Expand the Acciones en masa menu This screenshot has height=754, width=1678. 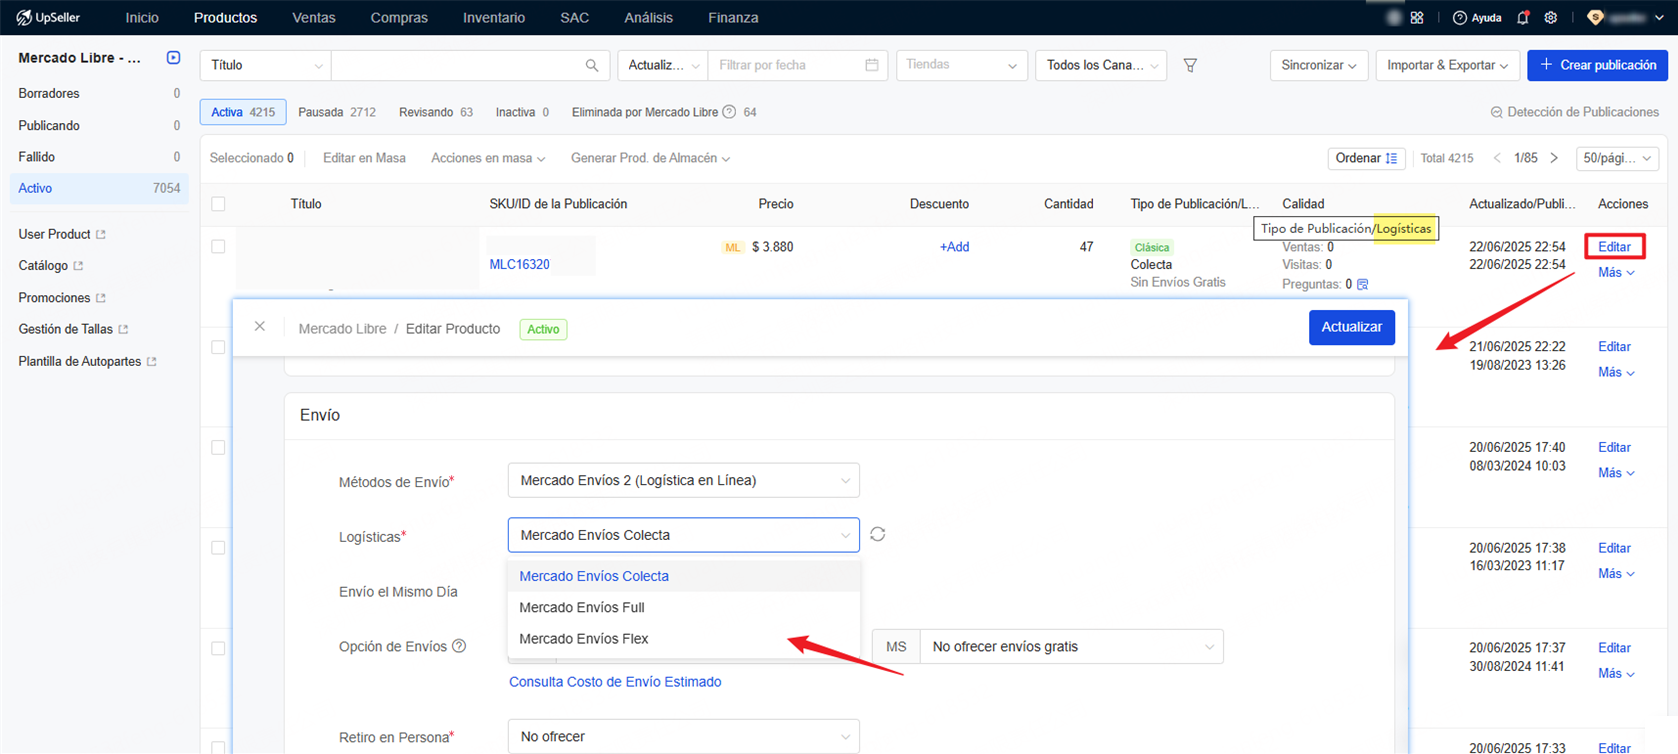click(488, 158)
